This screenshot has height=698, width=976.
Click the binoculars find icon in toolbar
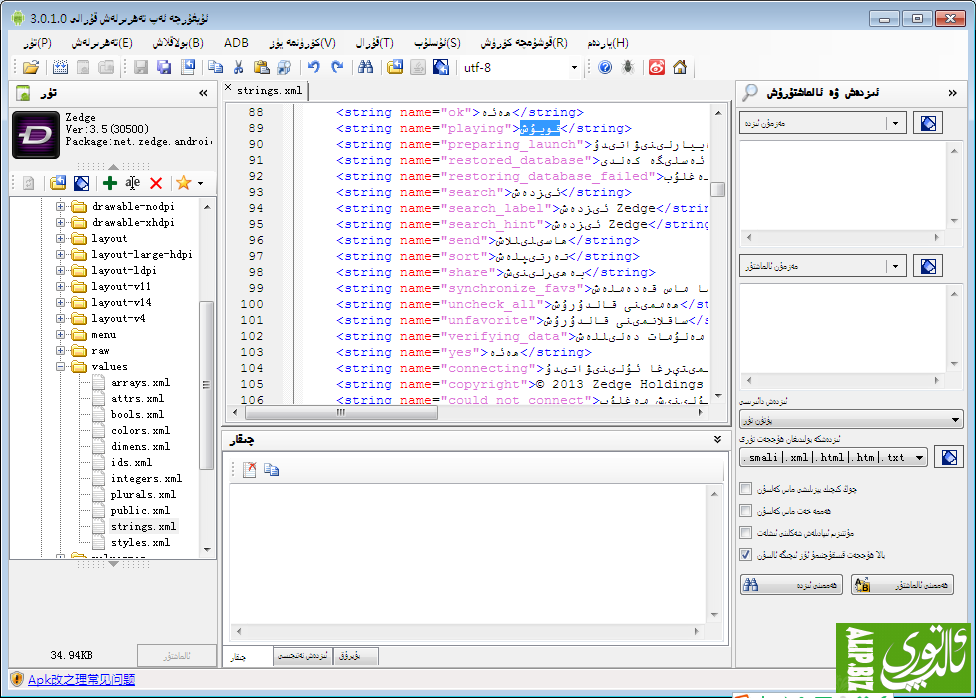(366, 68)
